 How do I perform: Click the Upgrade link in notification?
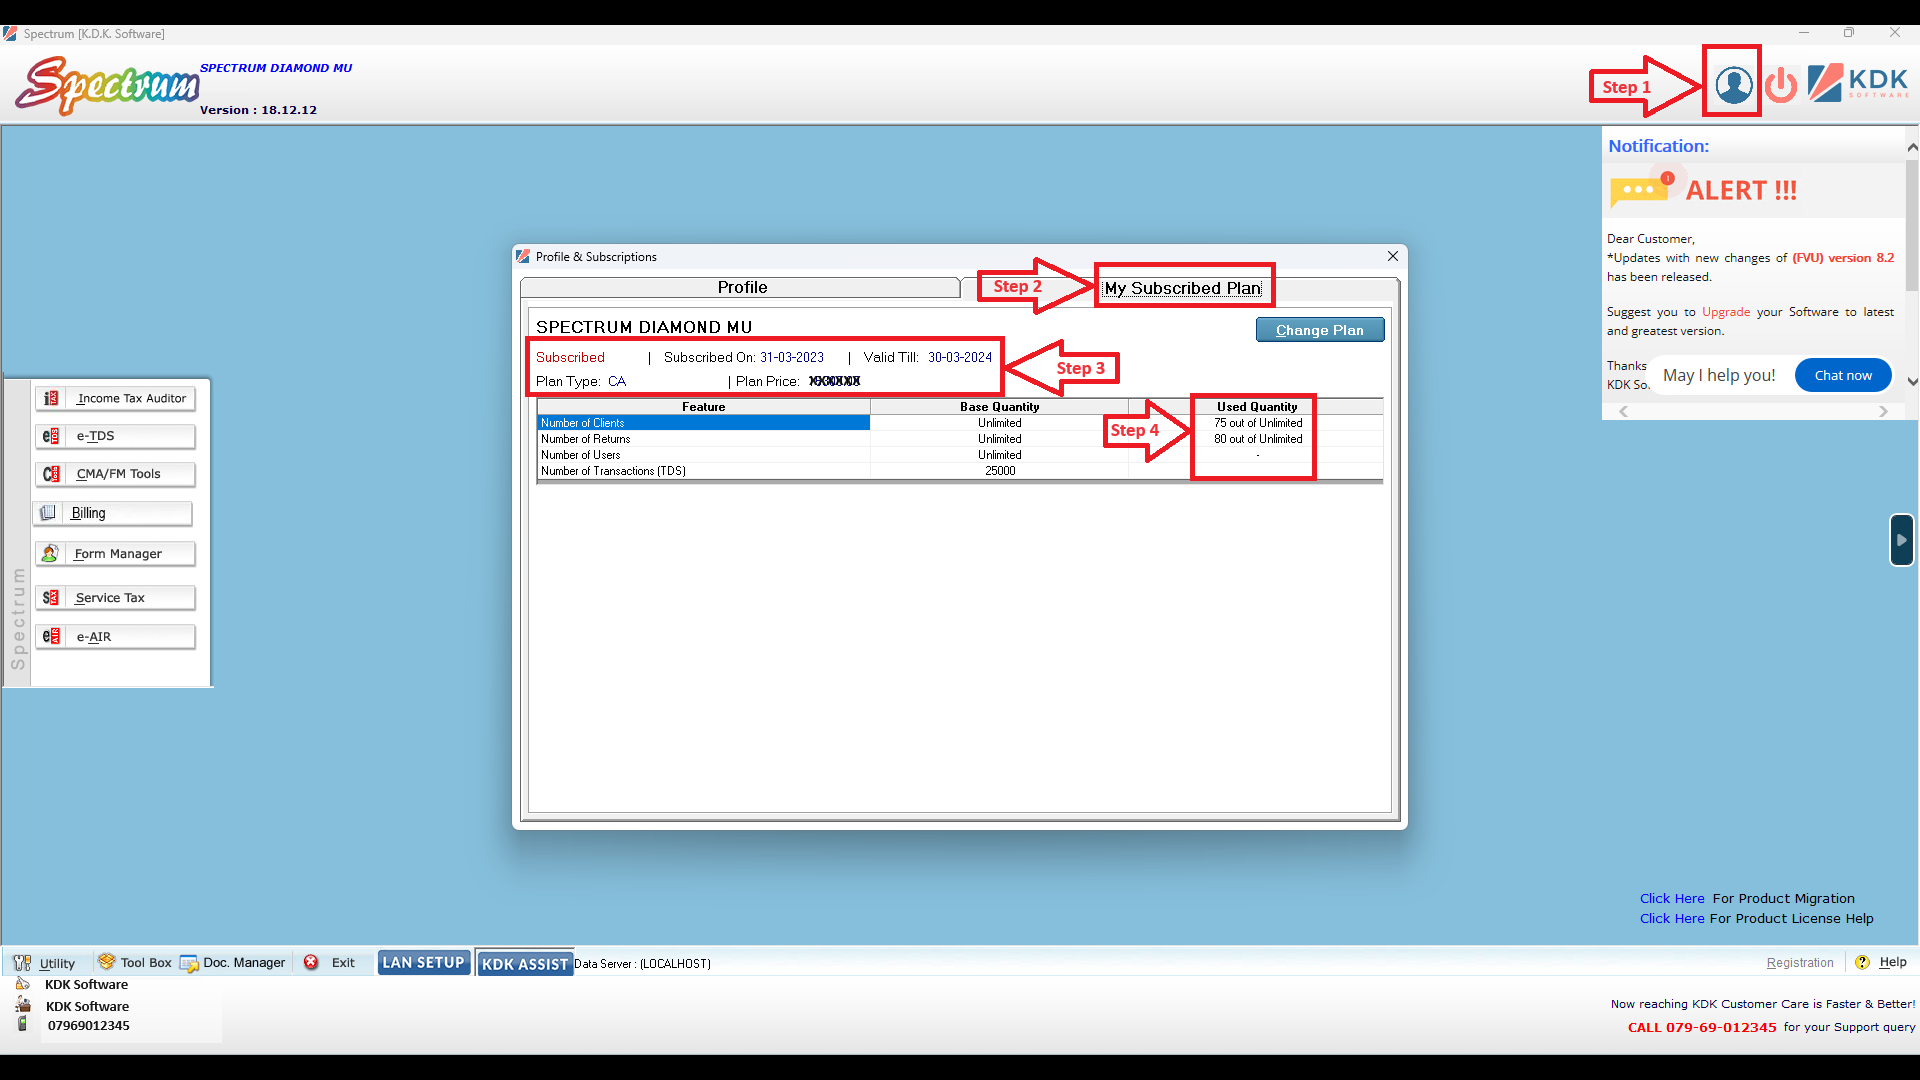tap(1726, 312)
